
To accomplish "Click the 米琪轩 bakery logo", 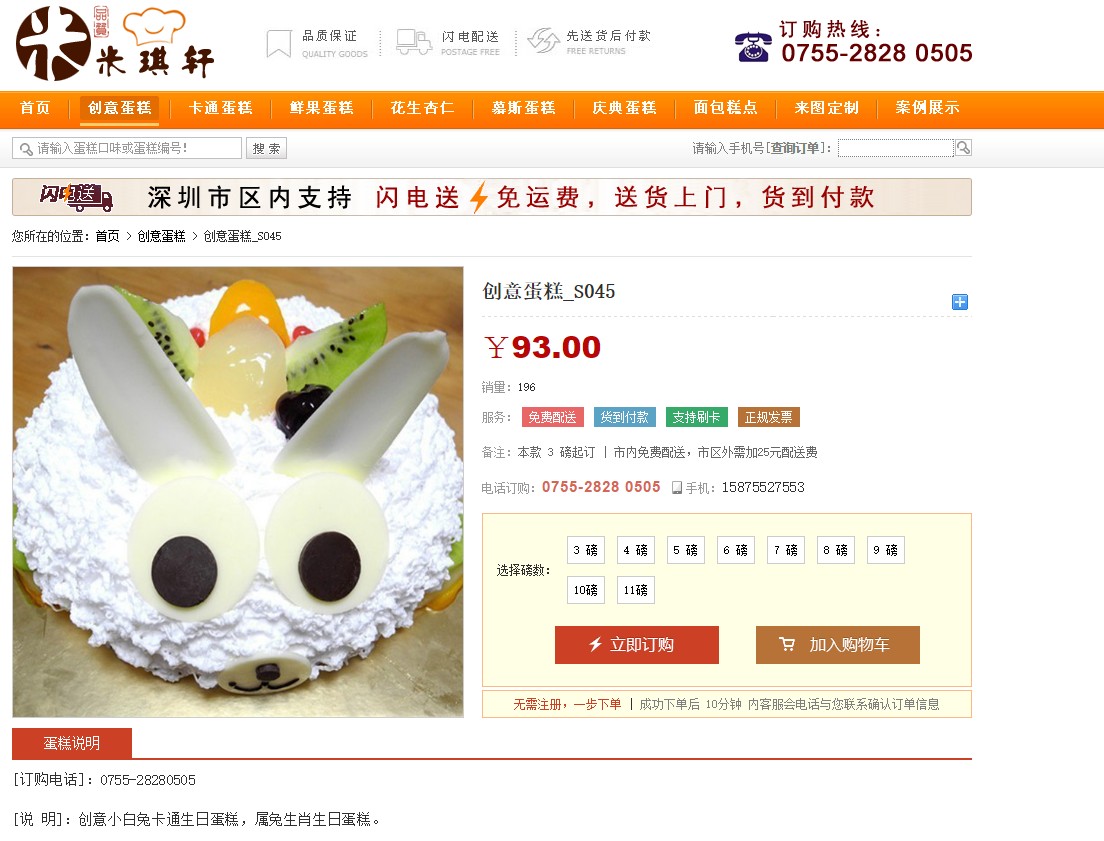I will tap(115, 43).
